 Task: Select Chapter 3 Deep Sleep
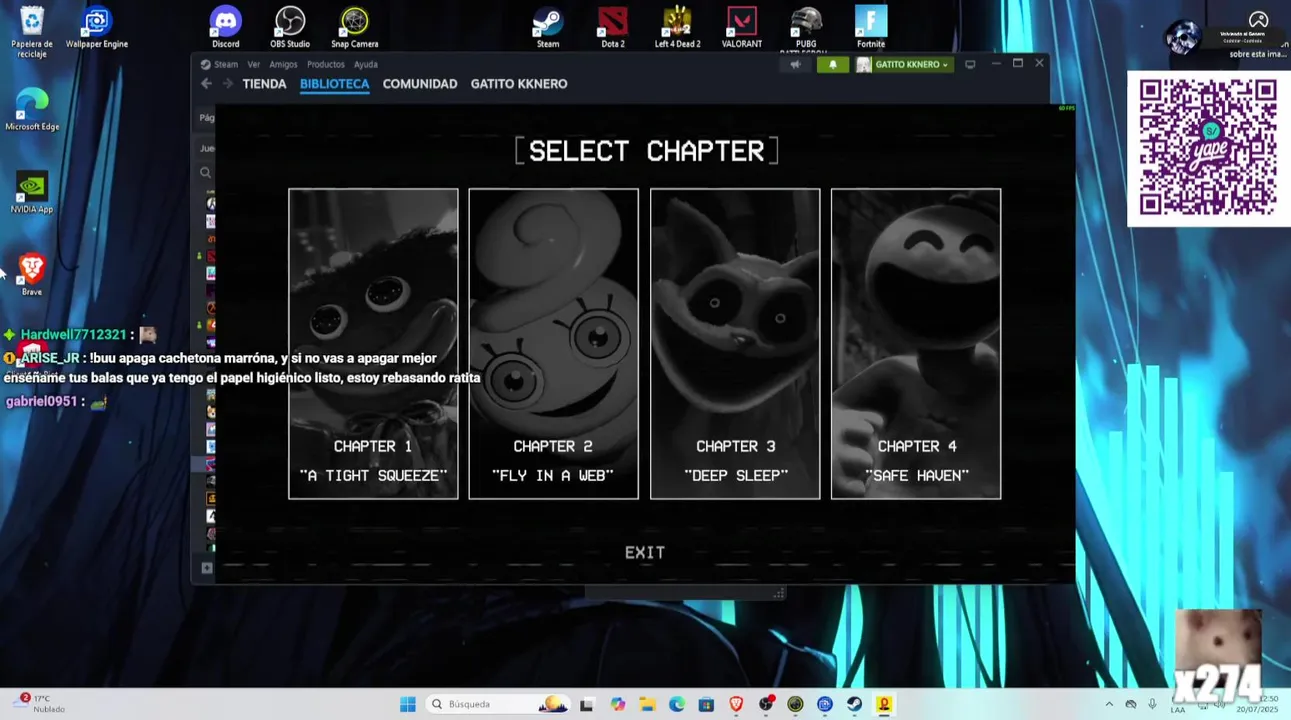735,343
